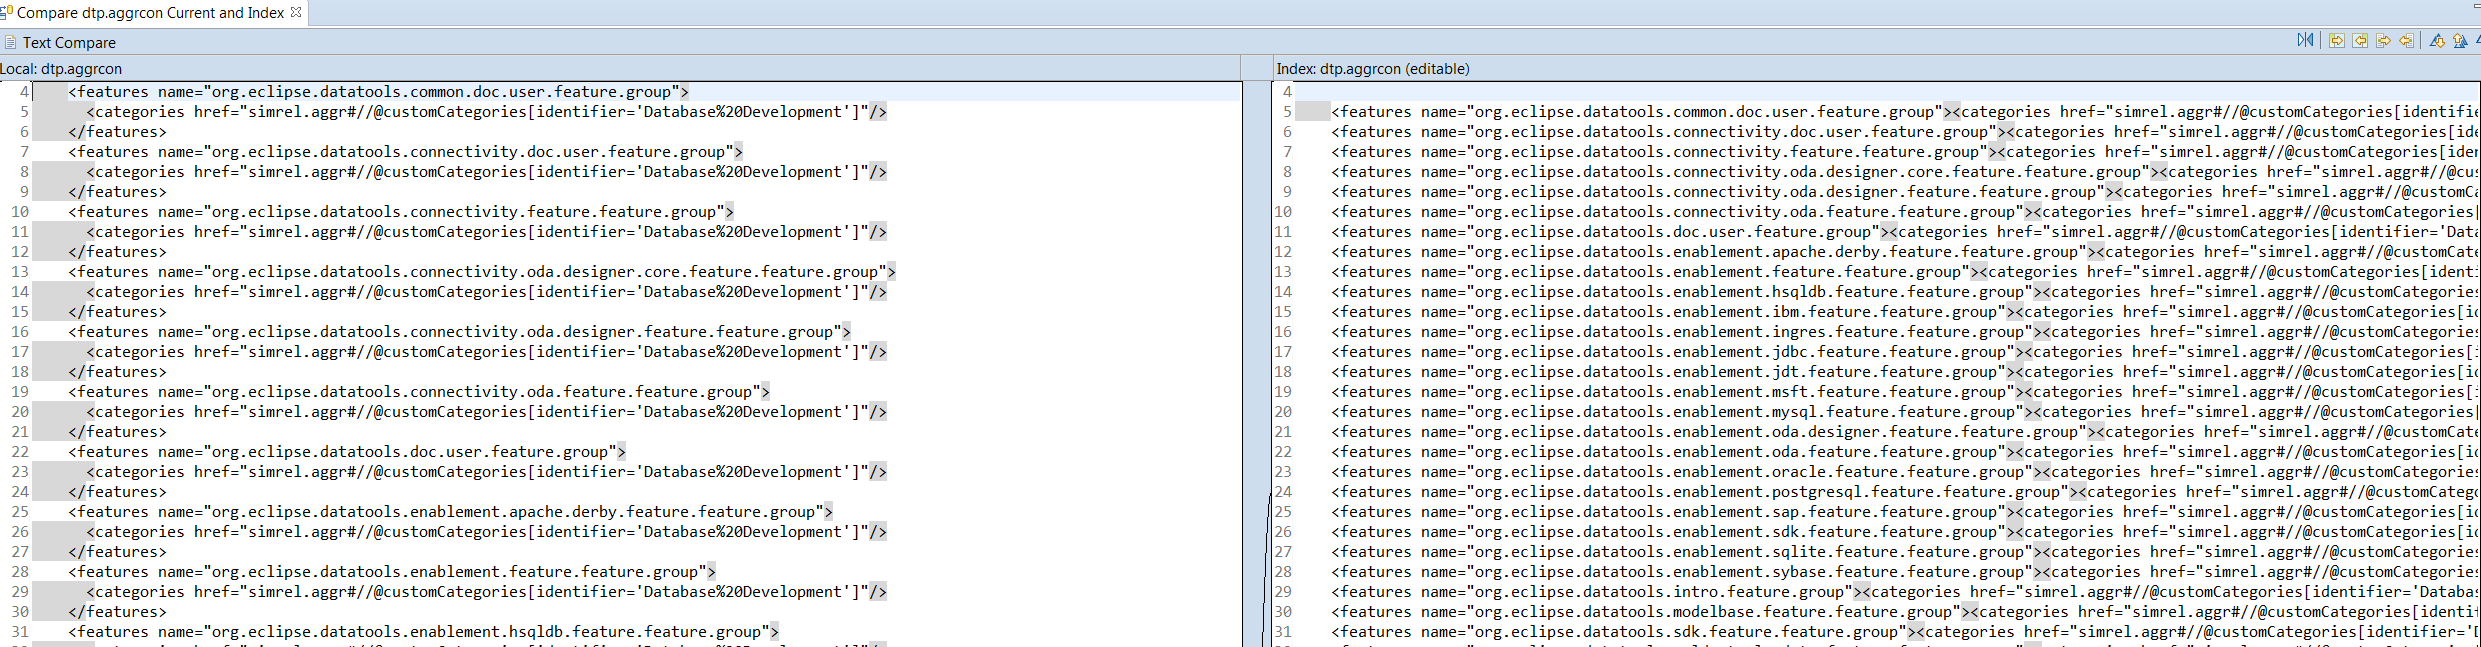Click right line 24 enablement.postgresql feature
This screenshot has height=647, width=2481.
pyautogui.click(x=1704, y=492)
